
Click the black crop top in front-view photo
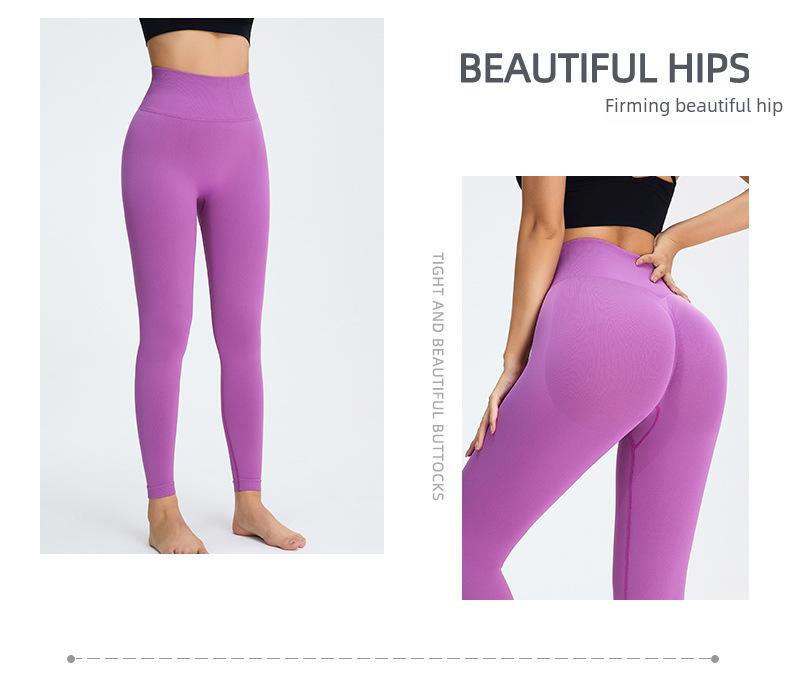tap(196, 30)
